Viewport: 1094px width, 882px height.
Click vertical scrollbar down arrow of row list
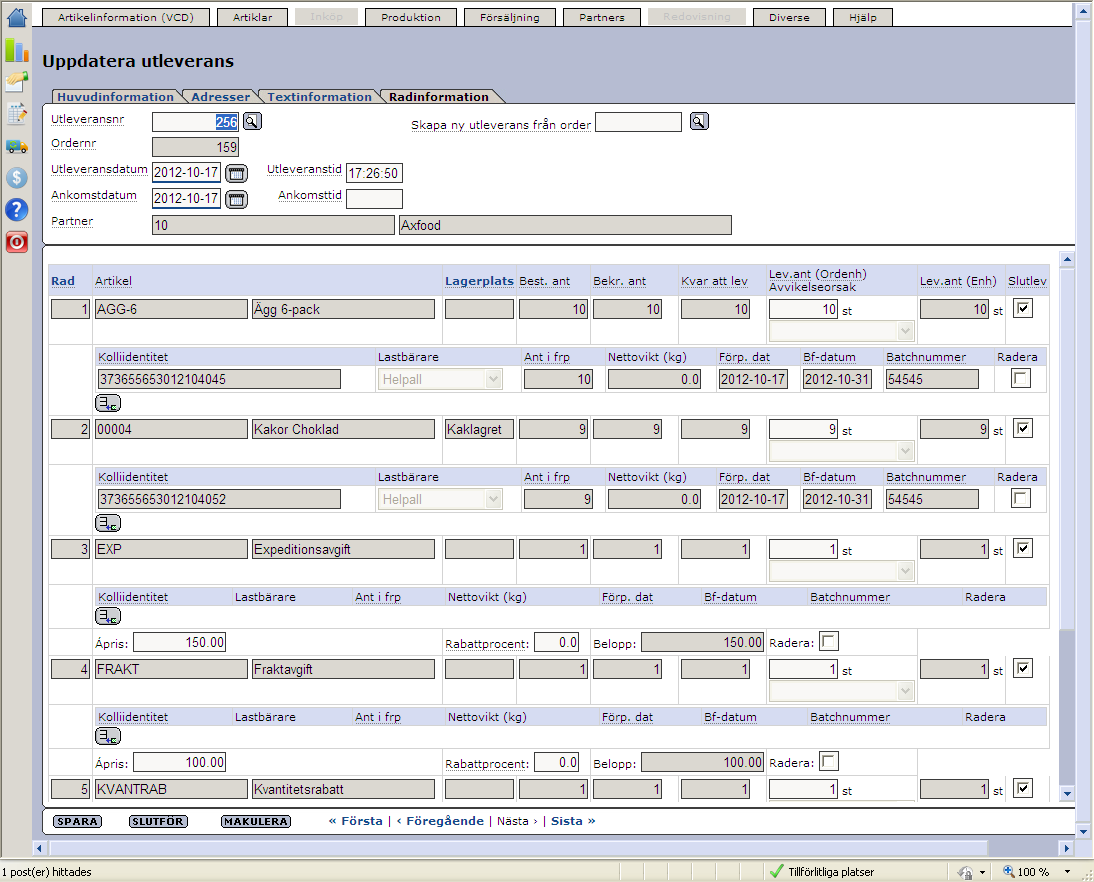(x=1067, y=793)
